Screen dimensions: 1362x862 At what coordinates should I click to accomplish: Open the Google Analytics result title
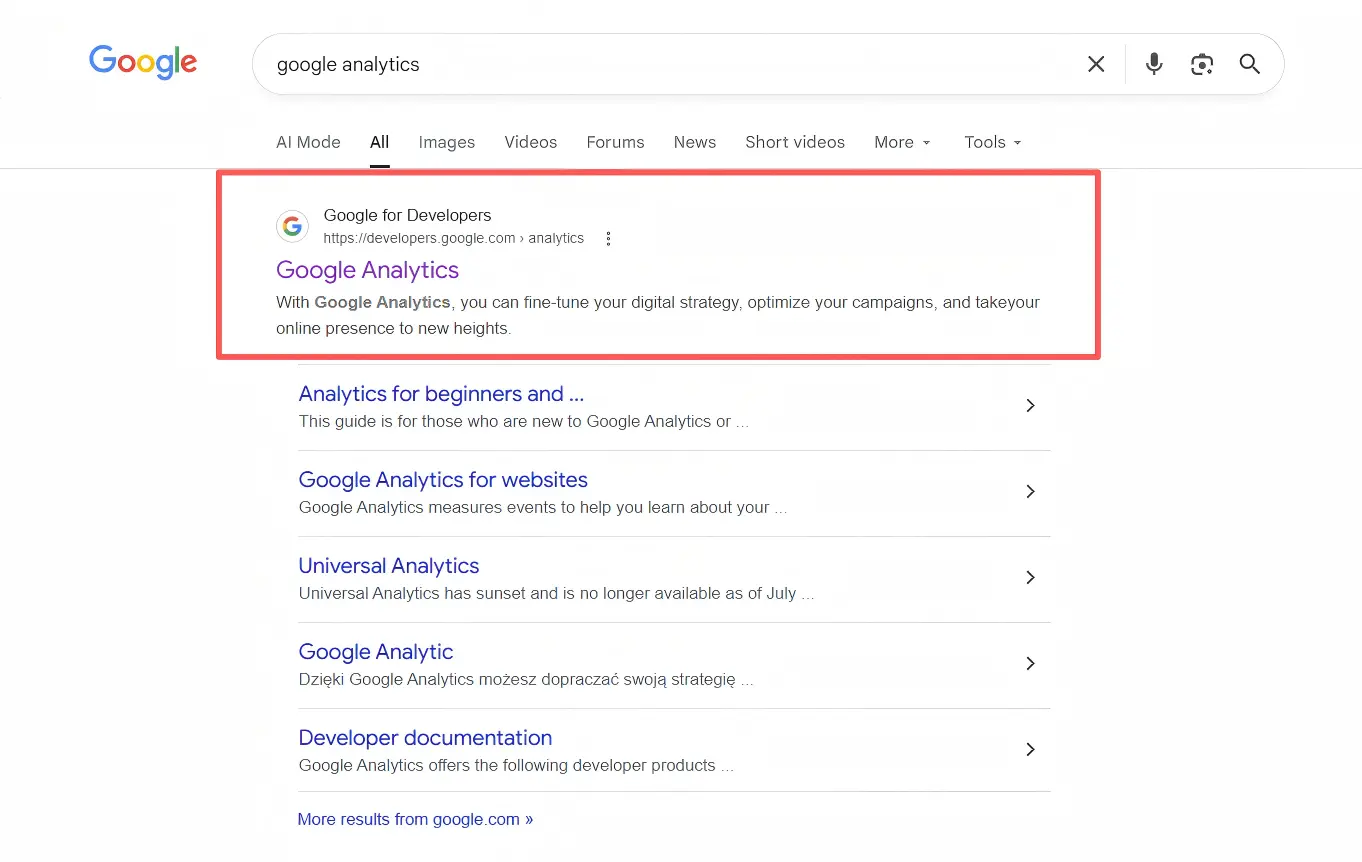click(367, 270)
